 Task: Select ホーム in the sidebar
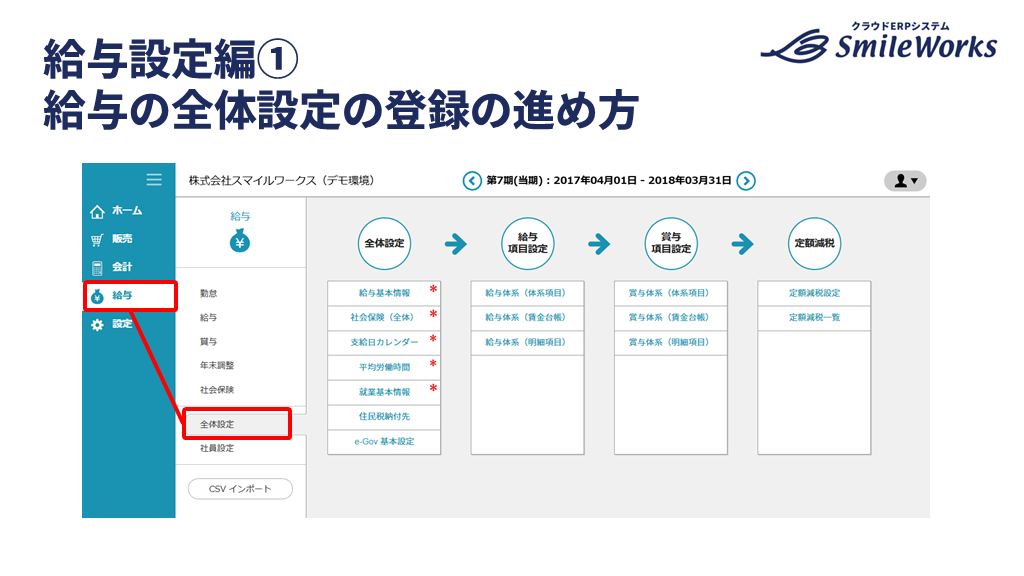pyautogui.click(x=127, y=211)
